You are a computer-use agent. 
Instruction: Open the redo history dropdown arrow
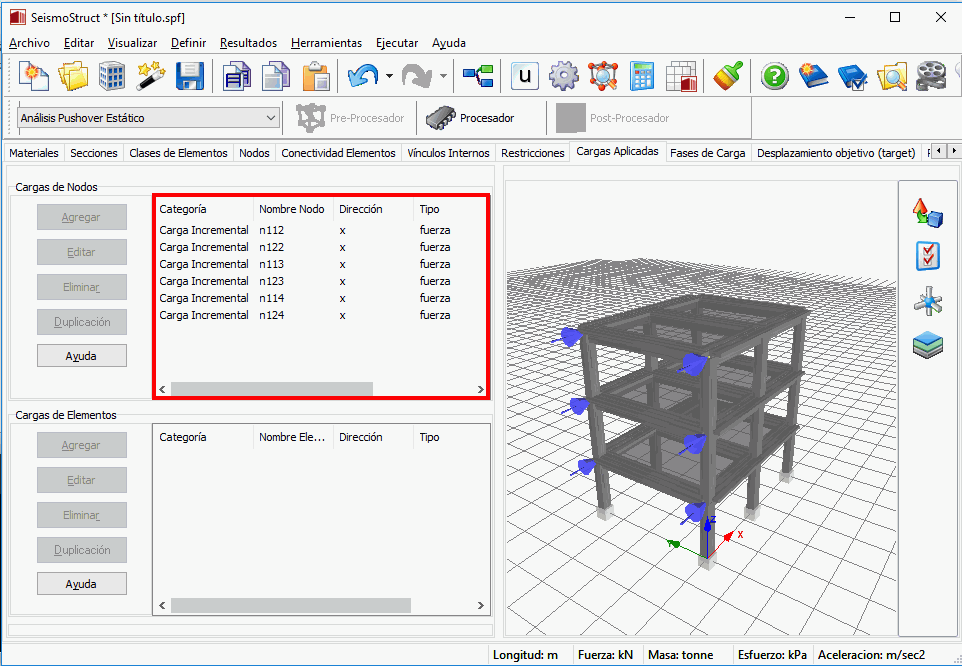pyautogui.click(x=443, y=76)
